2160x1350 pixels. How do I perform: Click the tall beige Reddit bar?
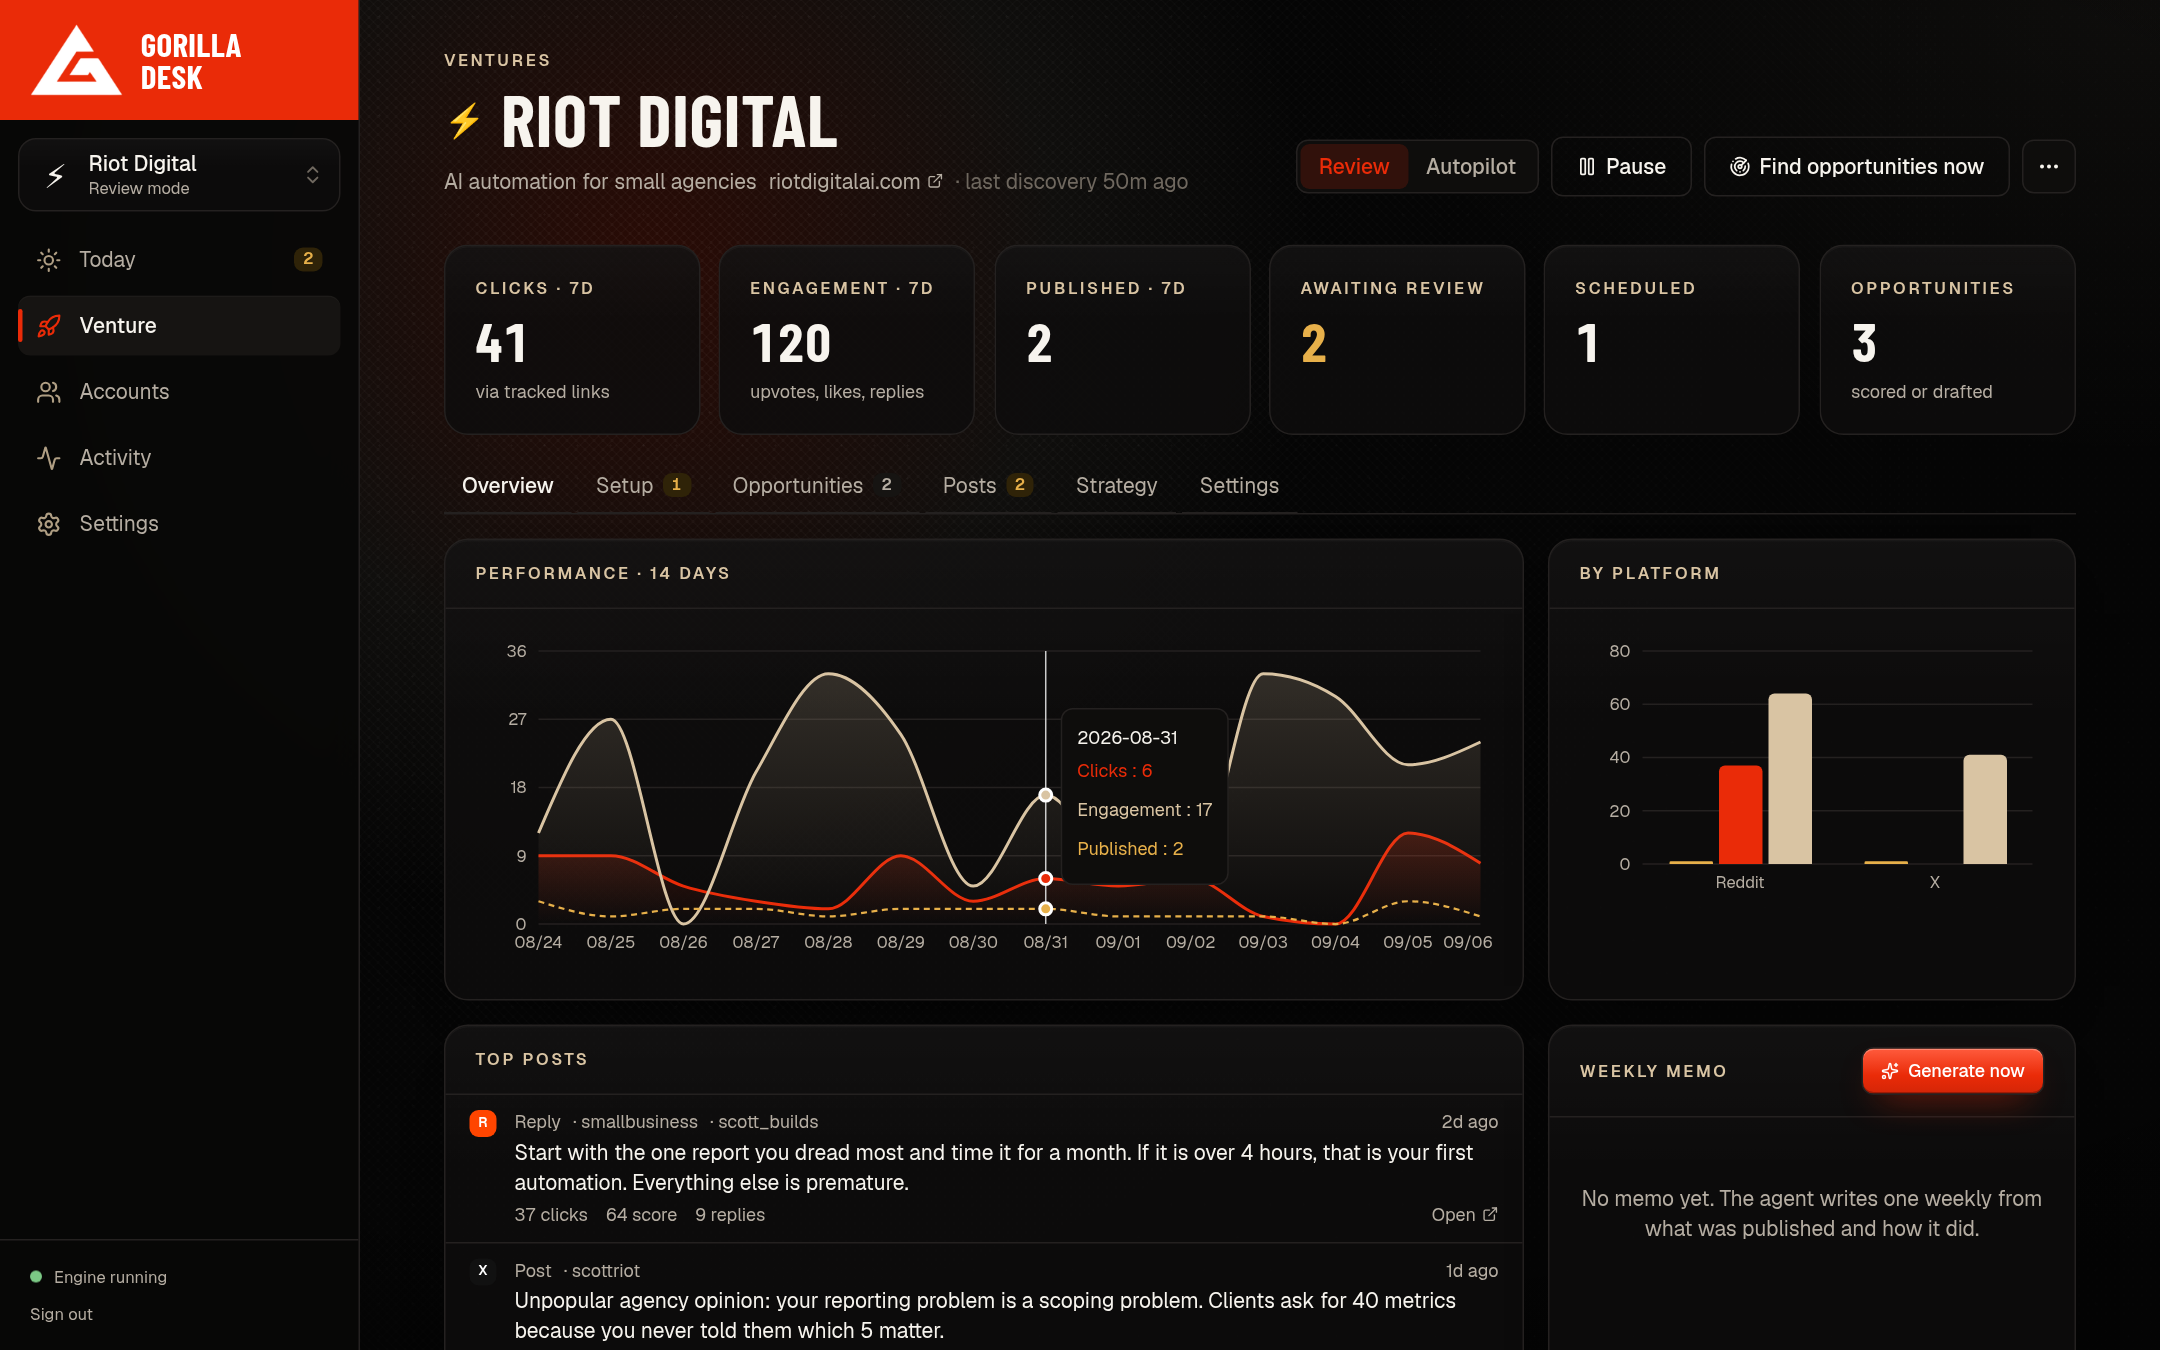(x=1790, y=779)
